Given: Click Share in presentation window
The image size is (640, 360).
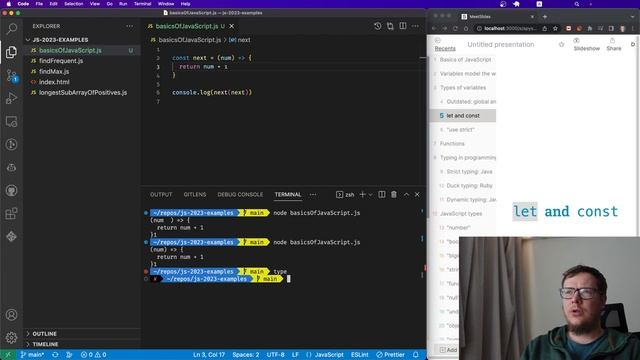Looking at the screenshot, I should click(613, 44).
